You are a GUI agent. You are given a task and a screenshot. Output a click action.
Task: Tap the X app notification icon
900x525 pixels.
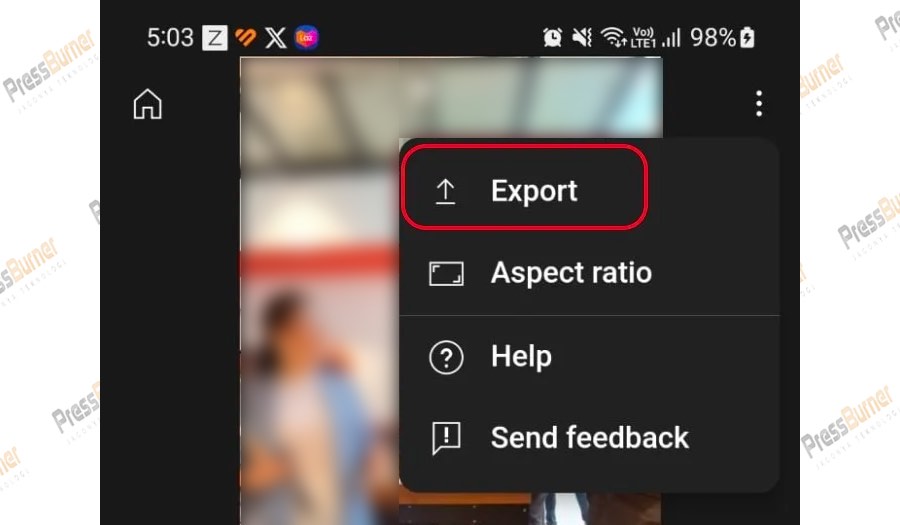pyautogui.click(x=276, y=38)
